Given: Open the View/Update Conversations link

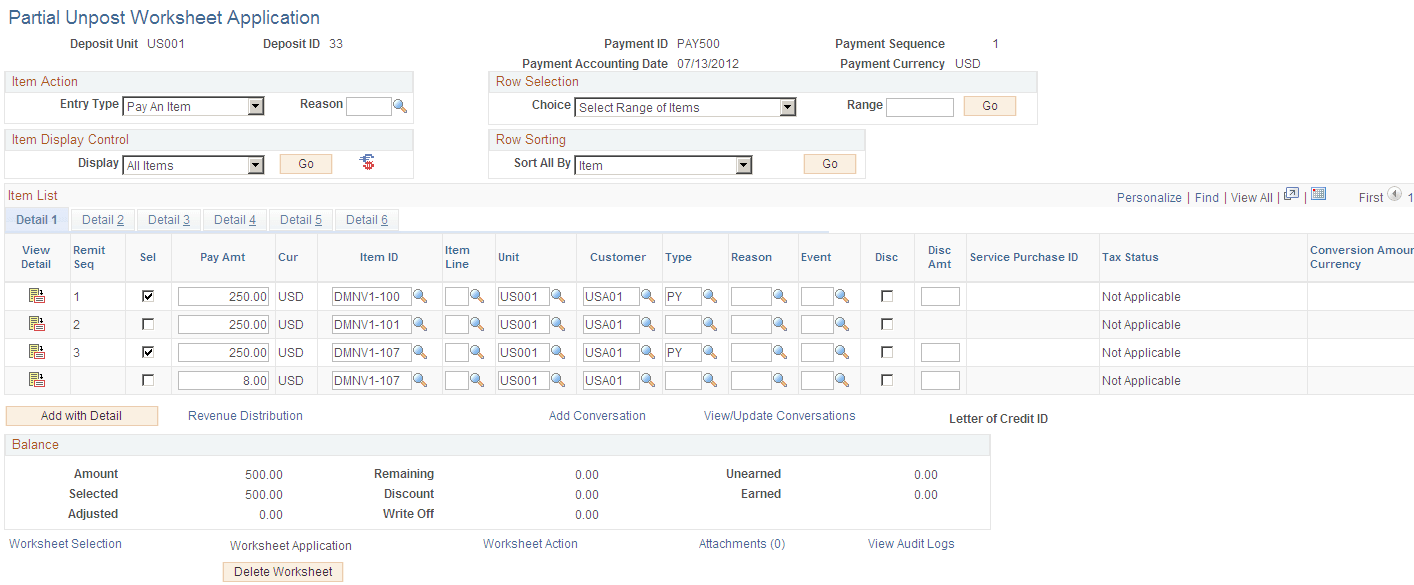Looking at the screenshot, I should coord(779,415).
